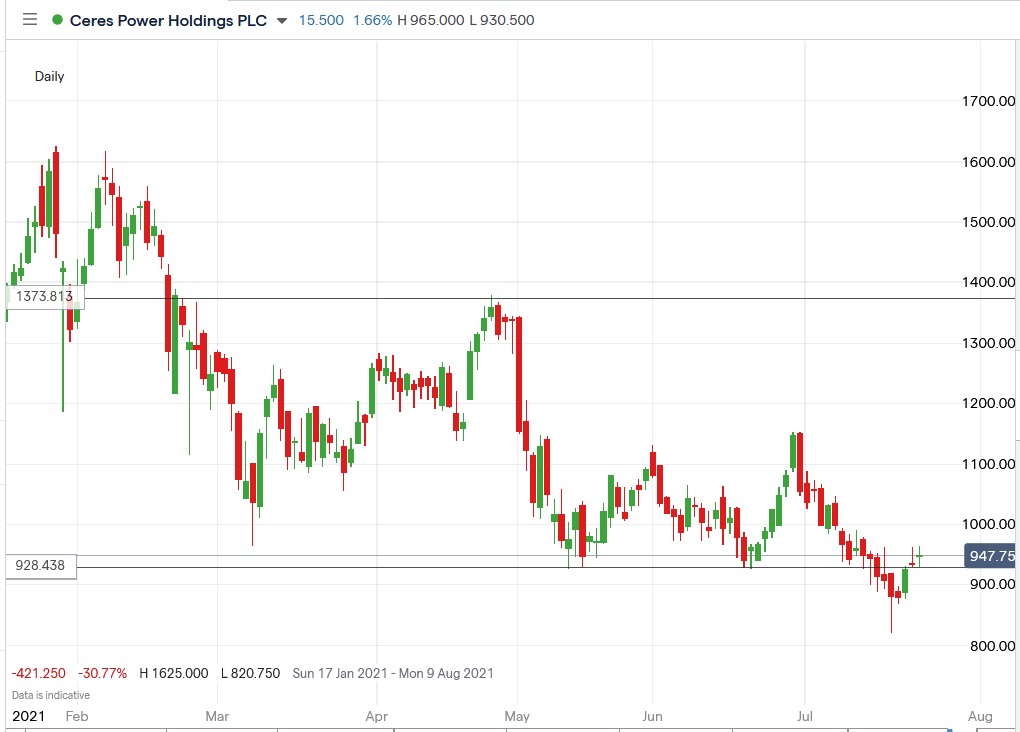
Task: Click the -30.77% range percentage value
Action: [102, 673]
